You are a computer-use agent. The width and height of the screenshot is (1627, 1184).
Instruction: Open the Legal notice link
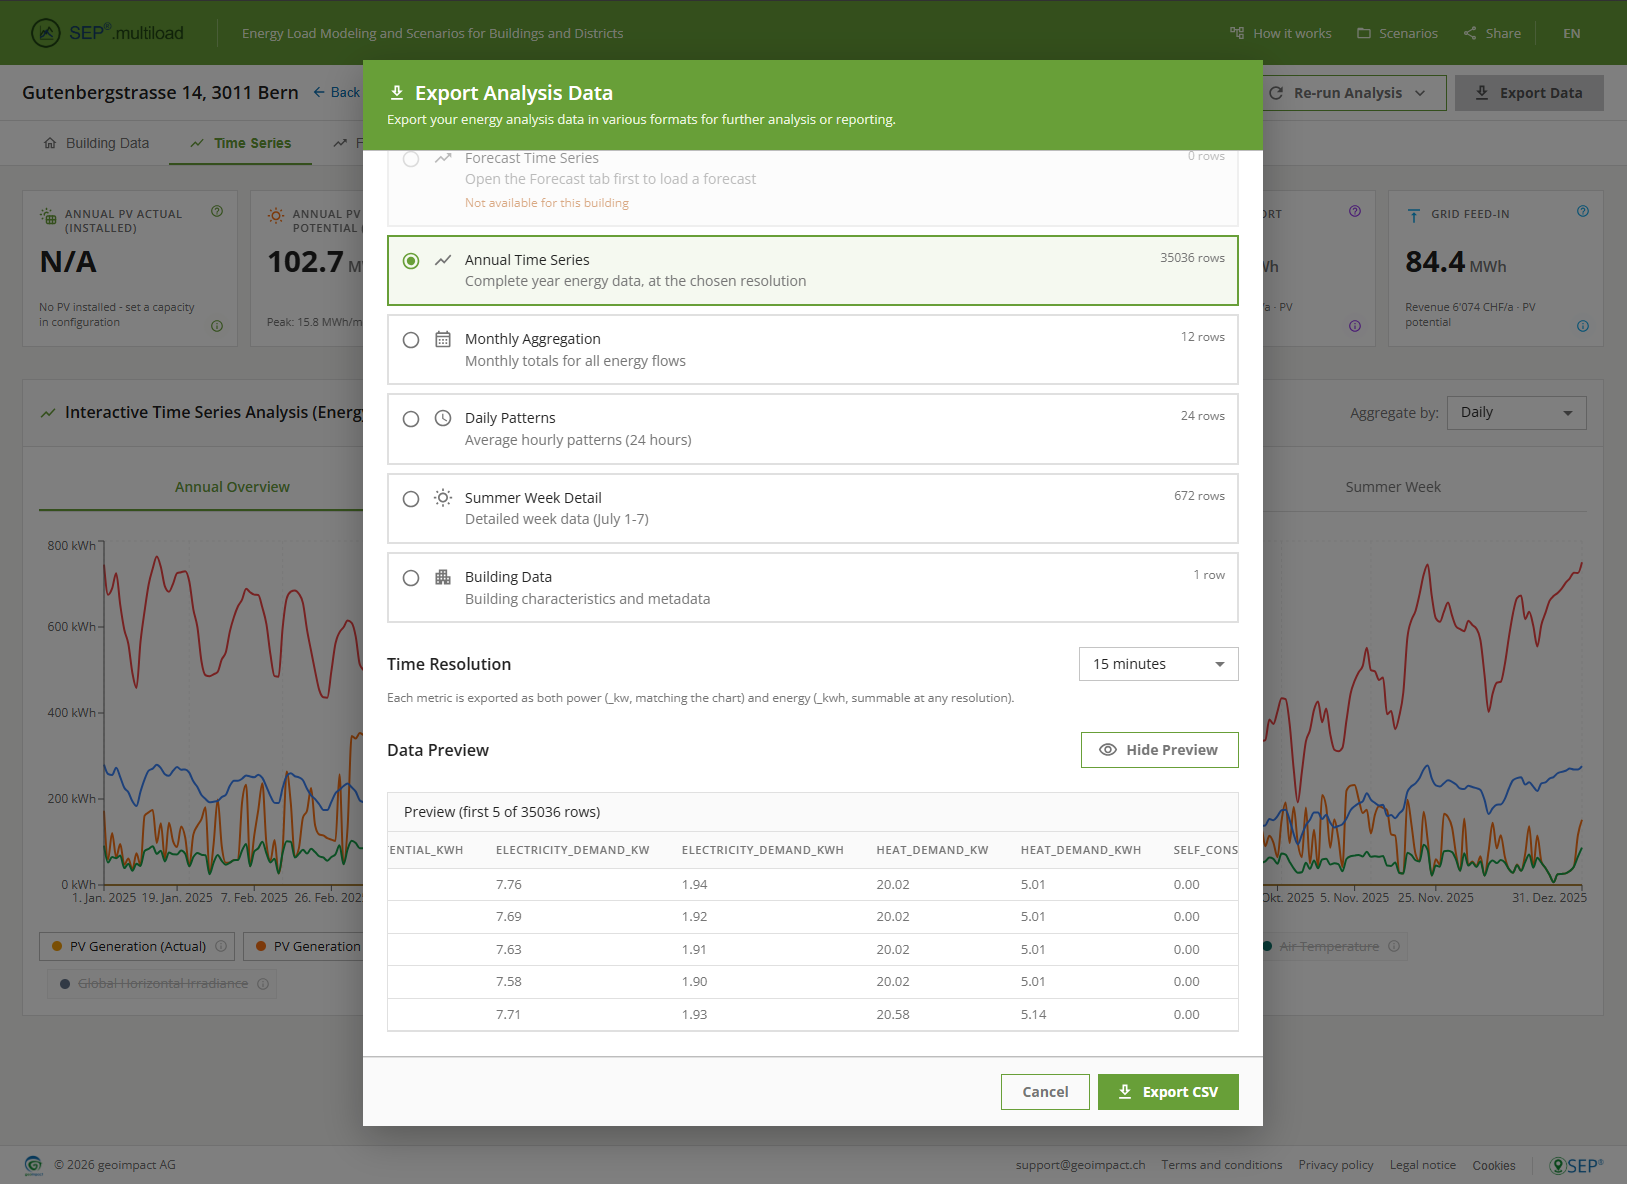click(x=1423, y=1165)
